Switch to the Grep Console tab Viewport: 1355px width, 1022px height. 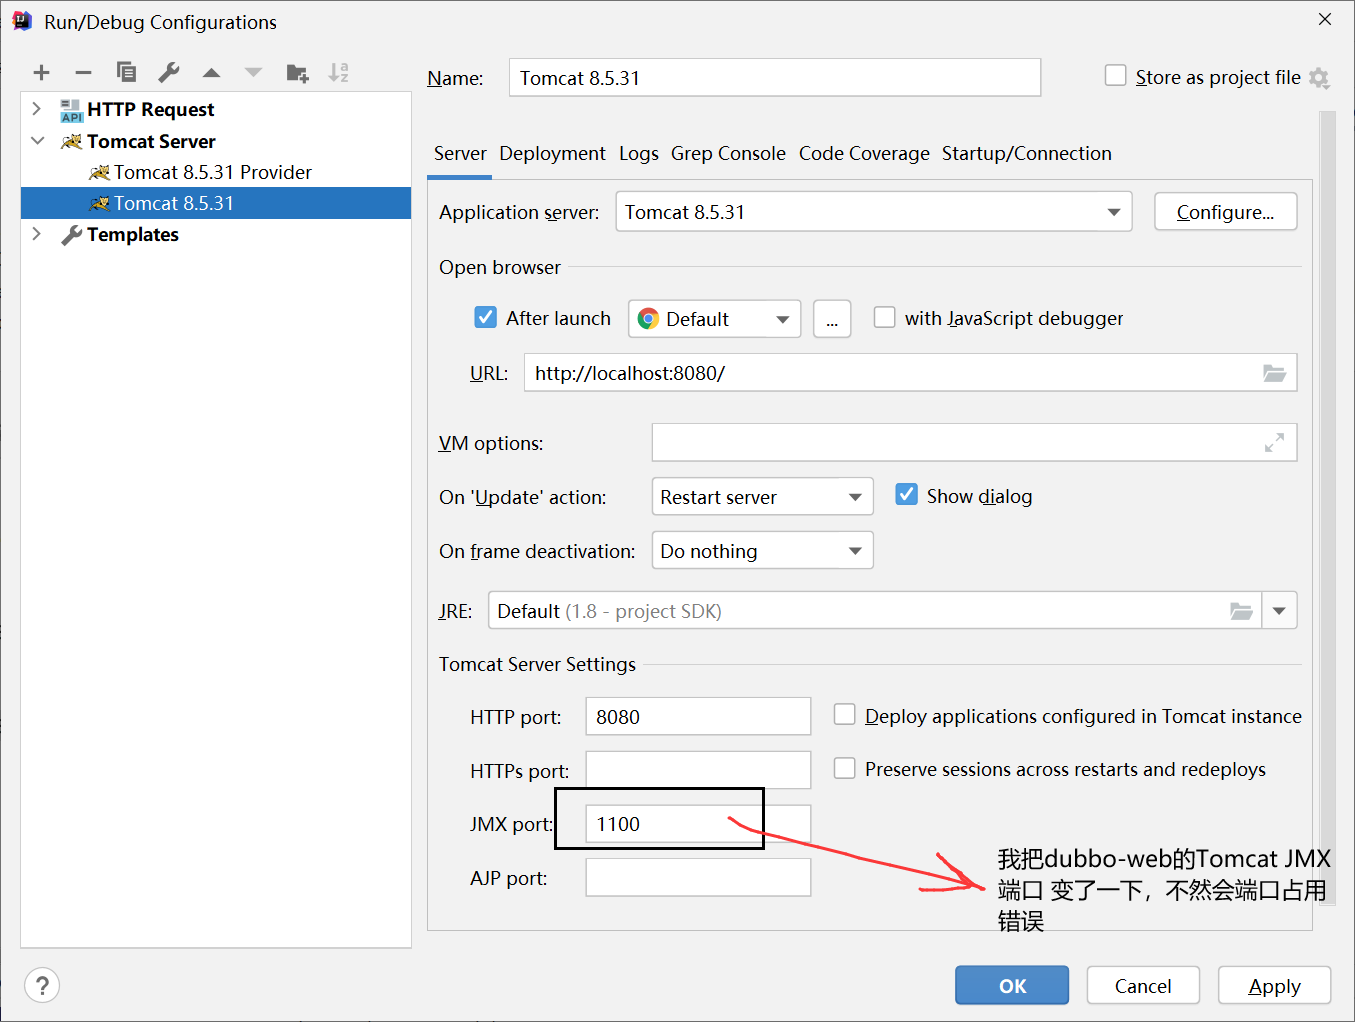point(728,153)
